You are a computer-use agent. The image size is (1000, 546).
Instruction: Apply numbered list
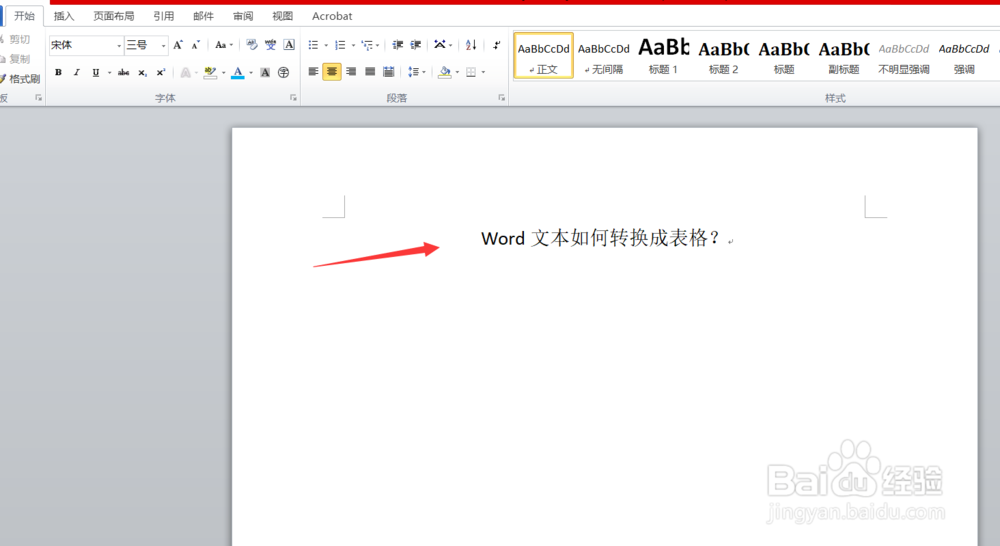pos(340,45)
